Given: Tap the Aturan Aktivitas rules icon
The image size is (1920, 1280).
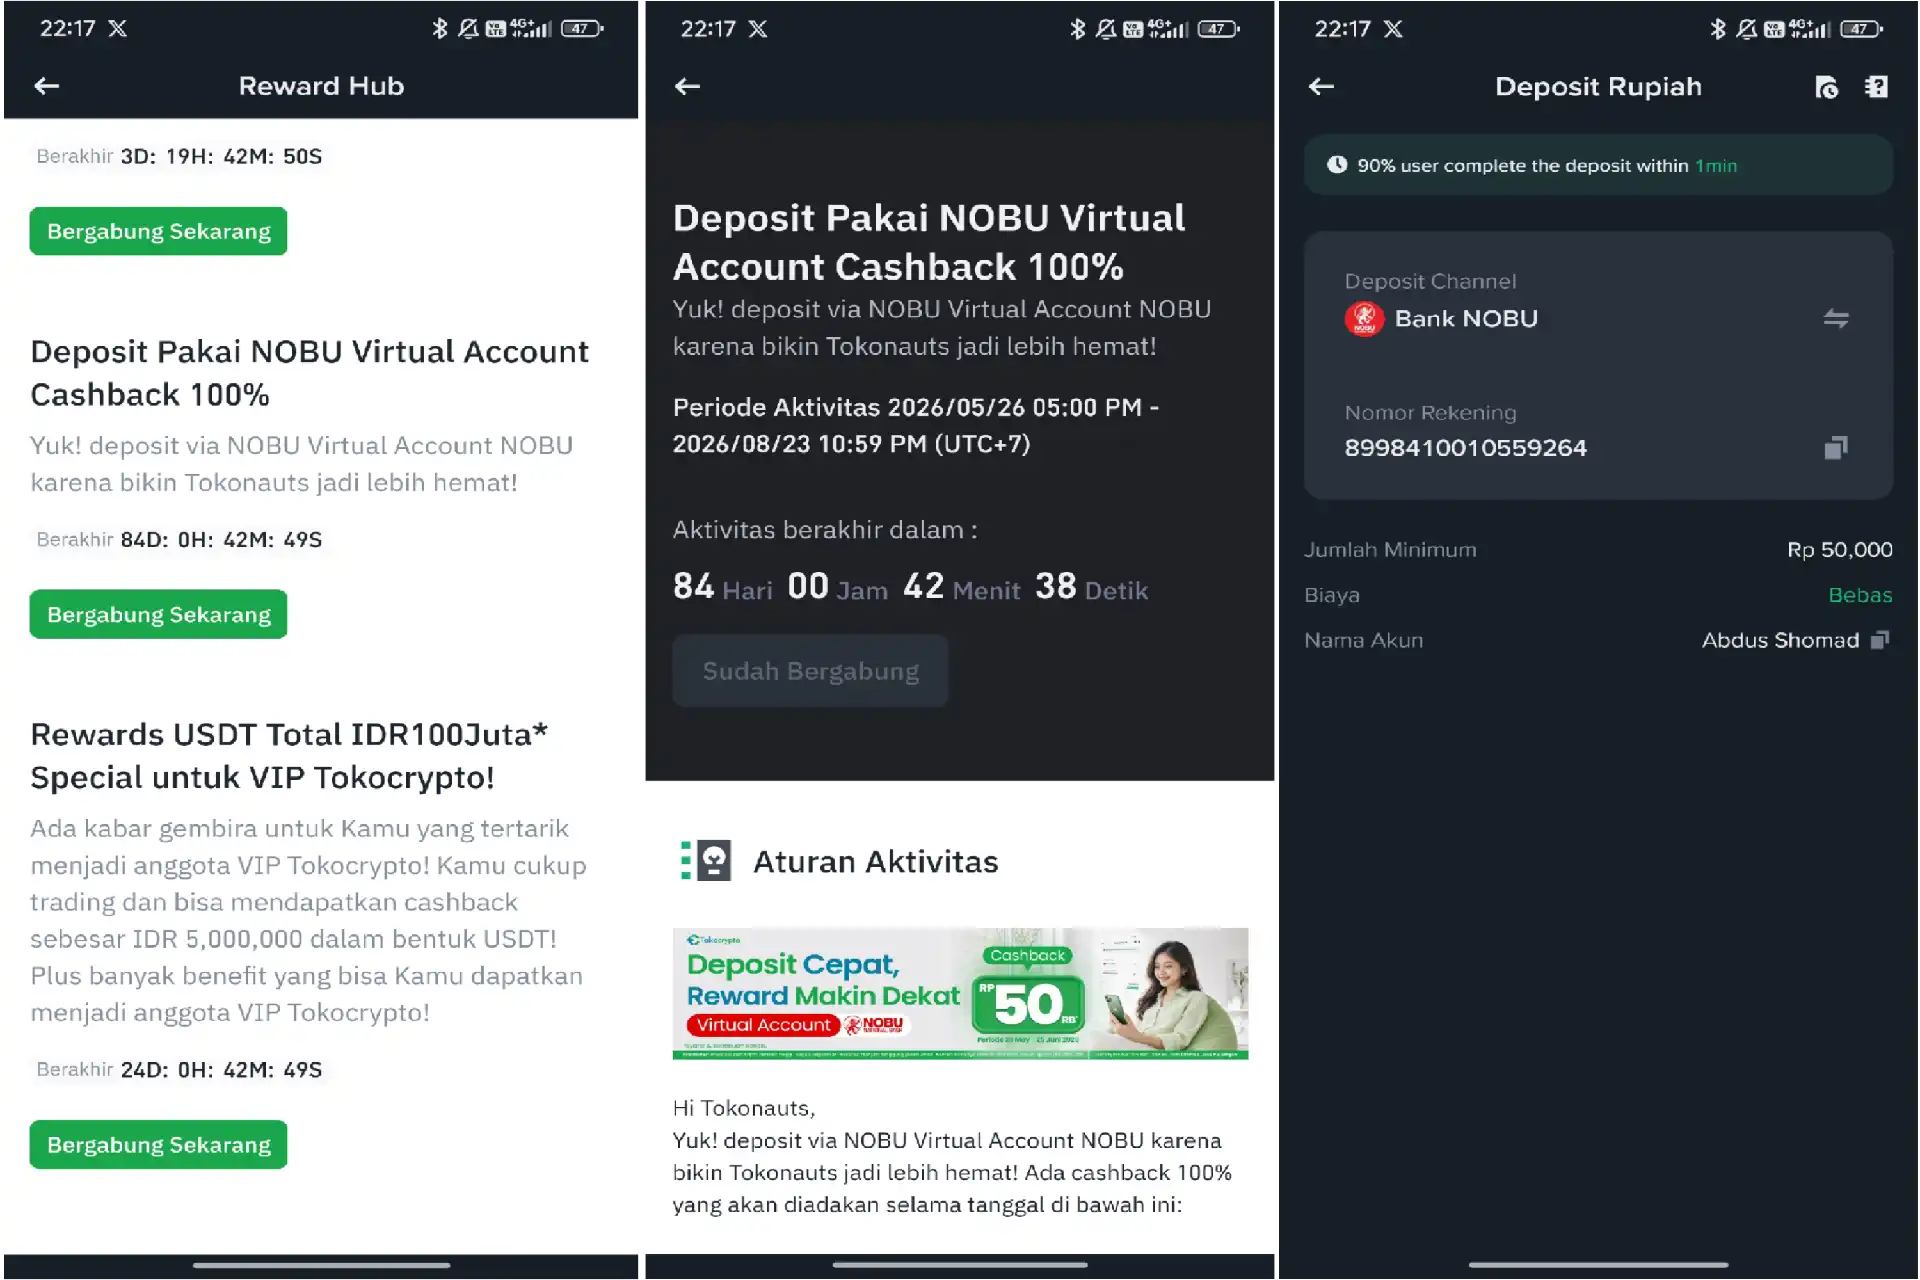Looking at the screenshot, I should click(706, 860).
